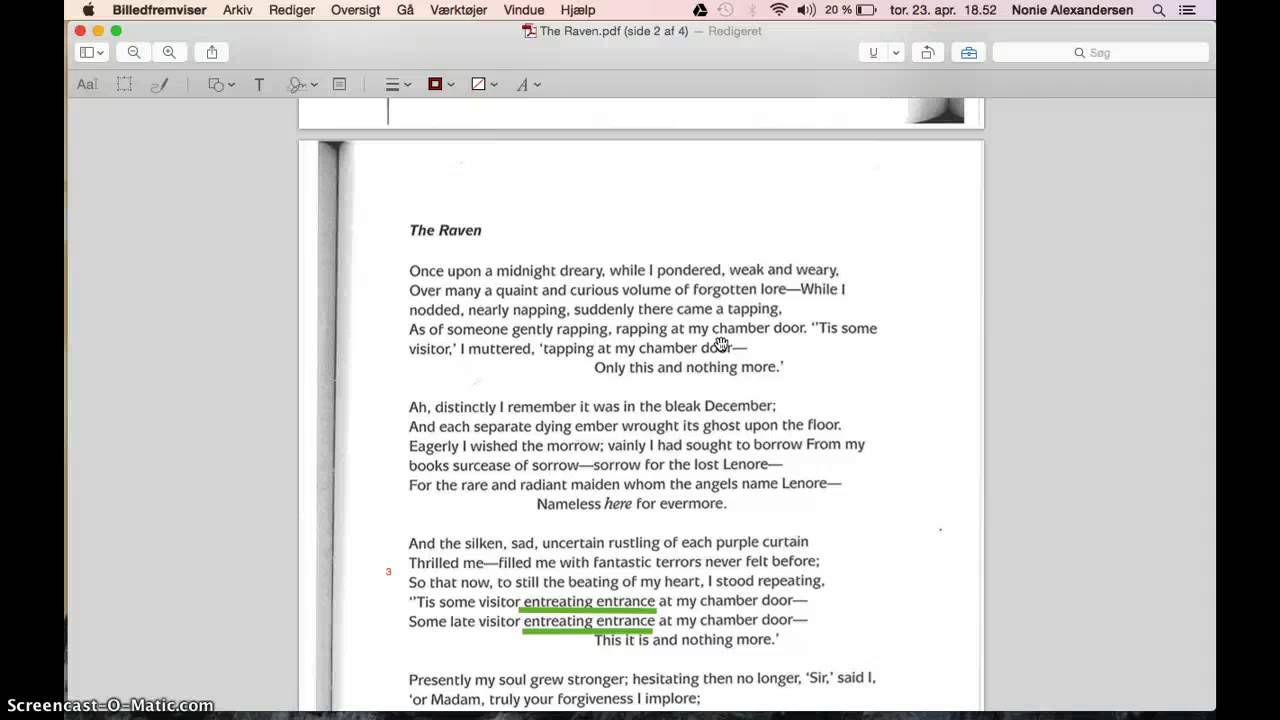Click the Redigeret label in title bar
The width and height of the screenshot is (1280, 720).
[735, 31]
